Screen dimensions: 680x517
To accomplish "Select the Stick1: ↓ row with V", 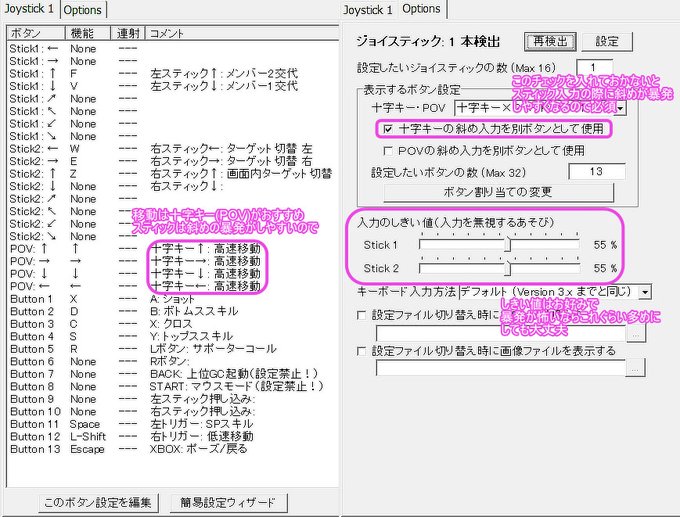I will coord(173,86).
